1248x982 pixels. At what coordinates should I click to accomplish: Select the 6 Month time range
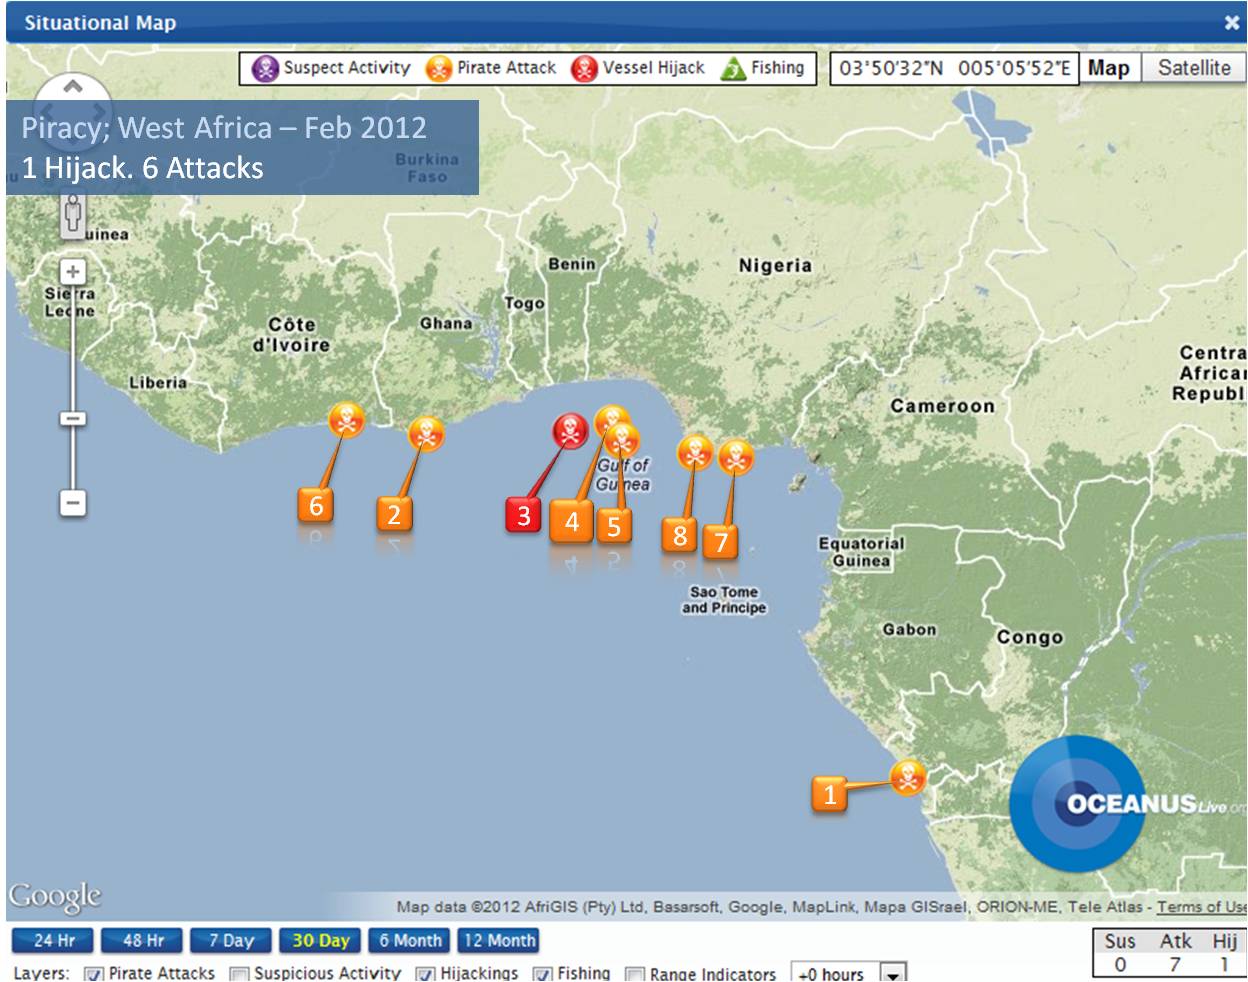(x=410, y=940)
